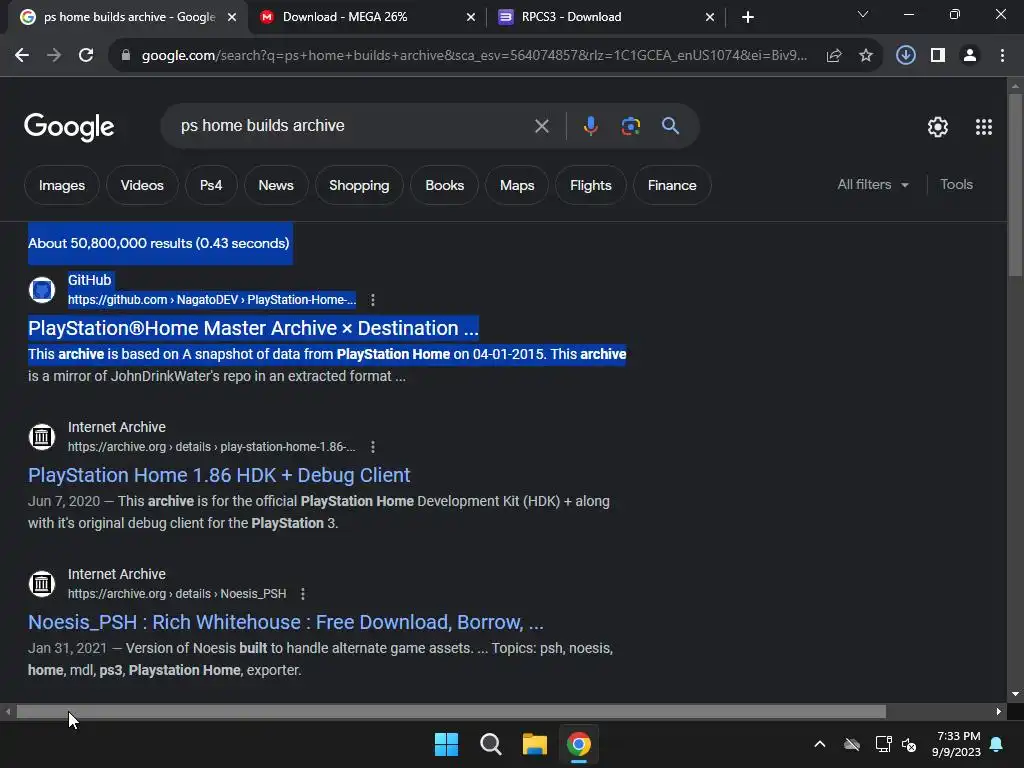The width and height of the screenshot is (1024, 768).
Task: View site information lock icon
Action: click(x=126, y=56)
